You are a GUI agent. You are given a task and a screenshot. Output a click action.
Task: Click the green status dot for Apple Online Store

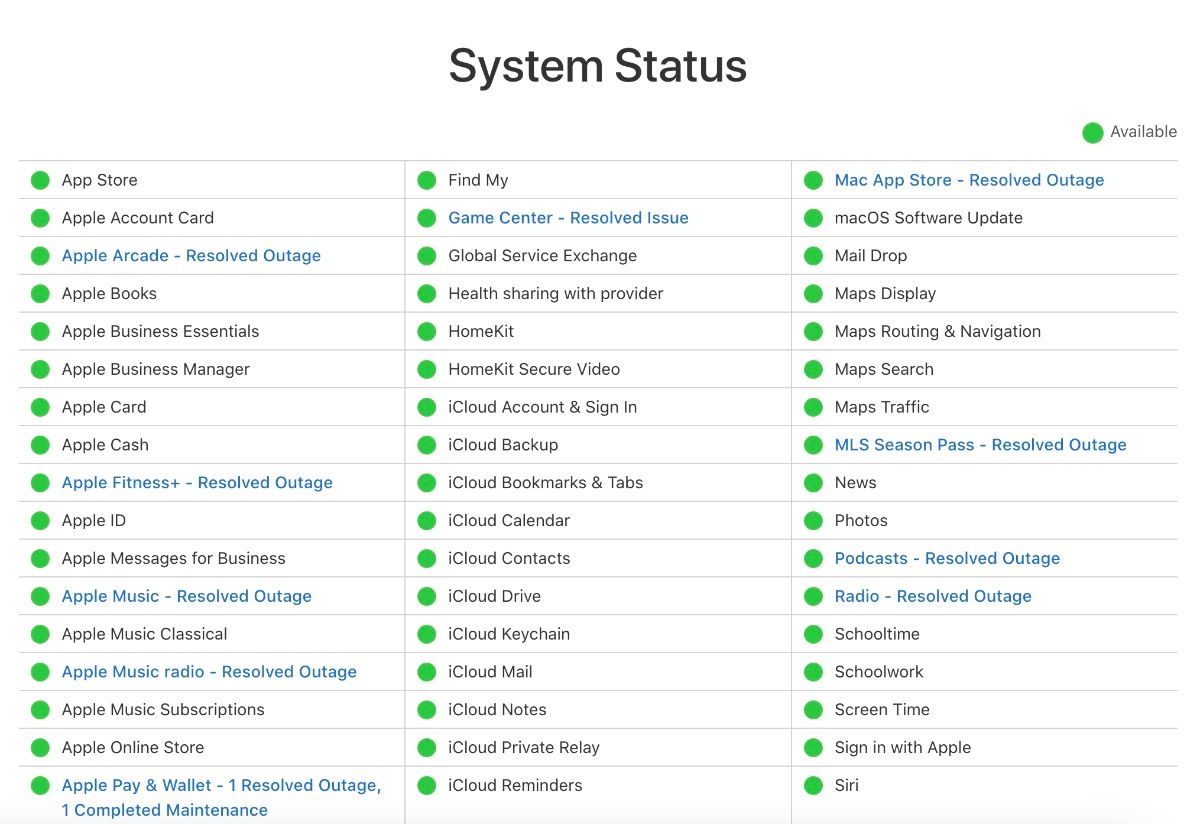pos(40,747)
